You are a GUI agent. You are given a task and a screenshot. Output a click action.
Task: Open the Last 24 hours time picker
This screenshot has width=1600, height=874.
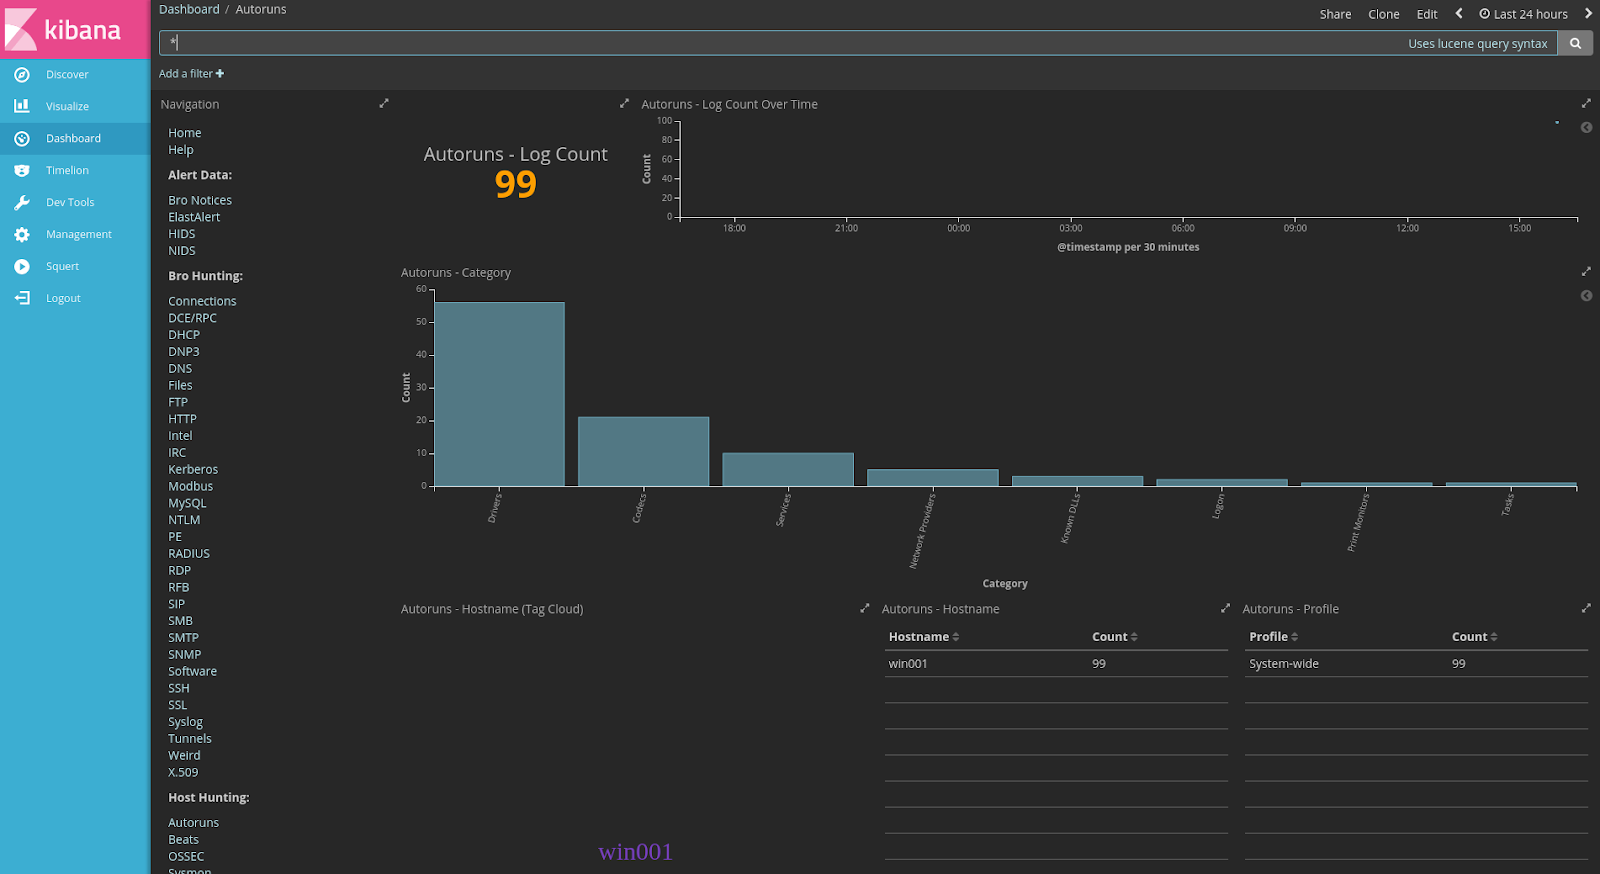(1524, 14)
